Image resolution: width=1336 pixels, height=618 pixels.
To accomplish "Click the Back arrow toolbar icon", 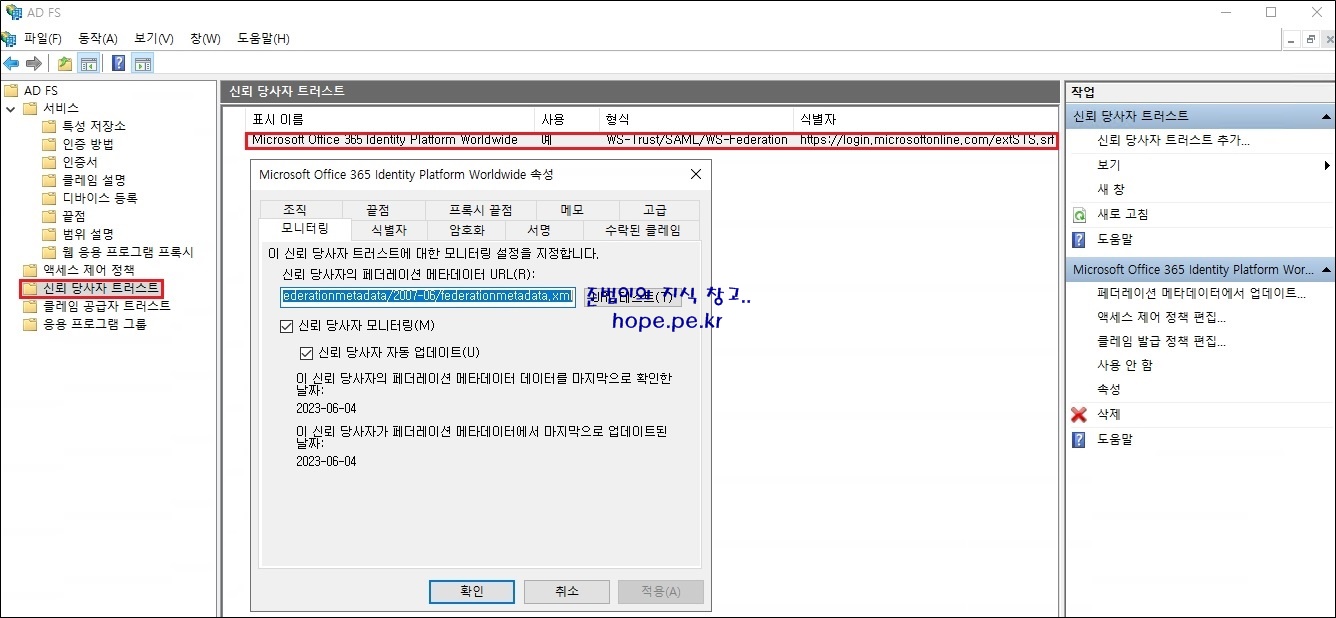I will 12,64.
